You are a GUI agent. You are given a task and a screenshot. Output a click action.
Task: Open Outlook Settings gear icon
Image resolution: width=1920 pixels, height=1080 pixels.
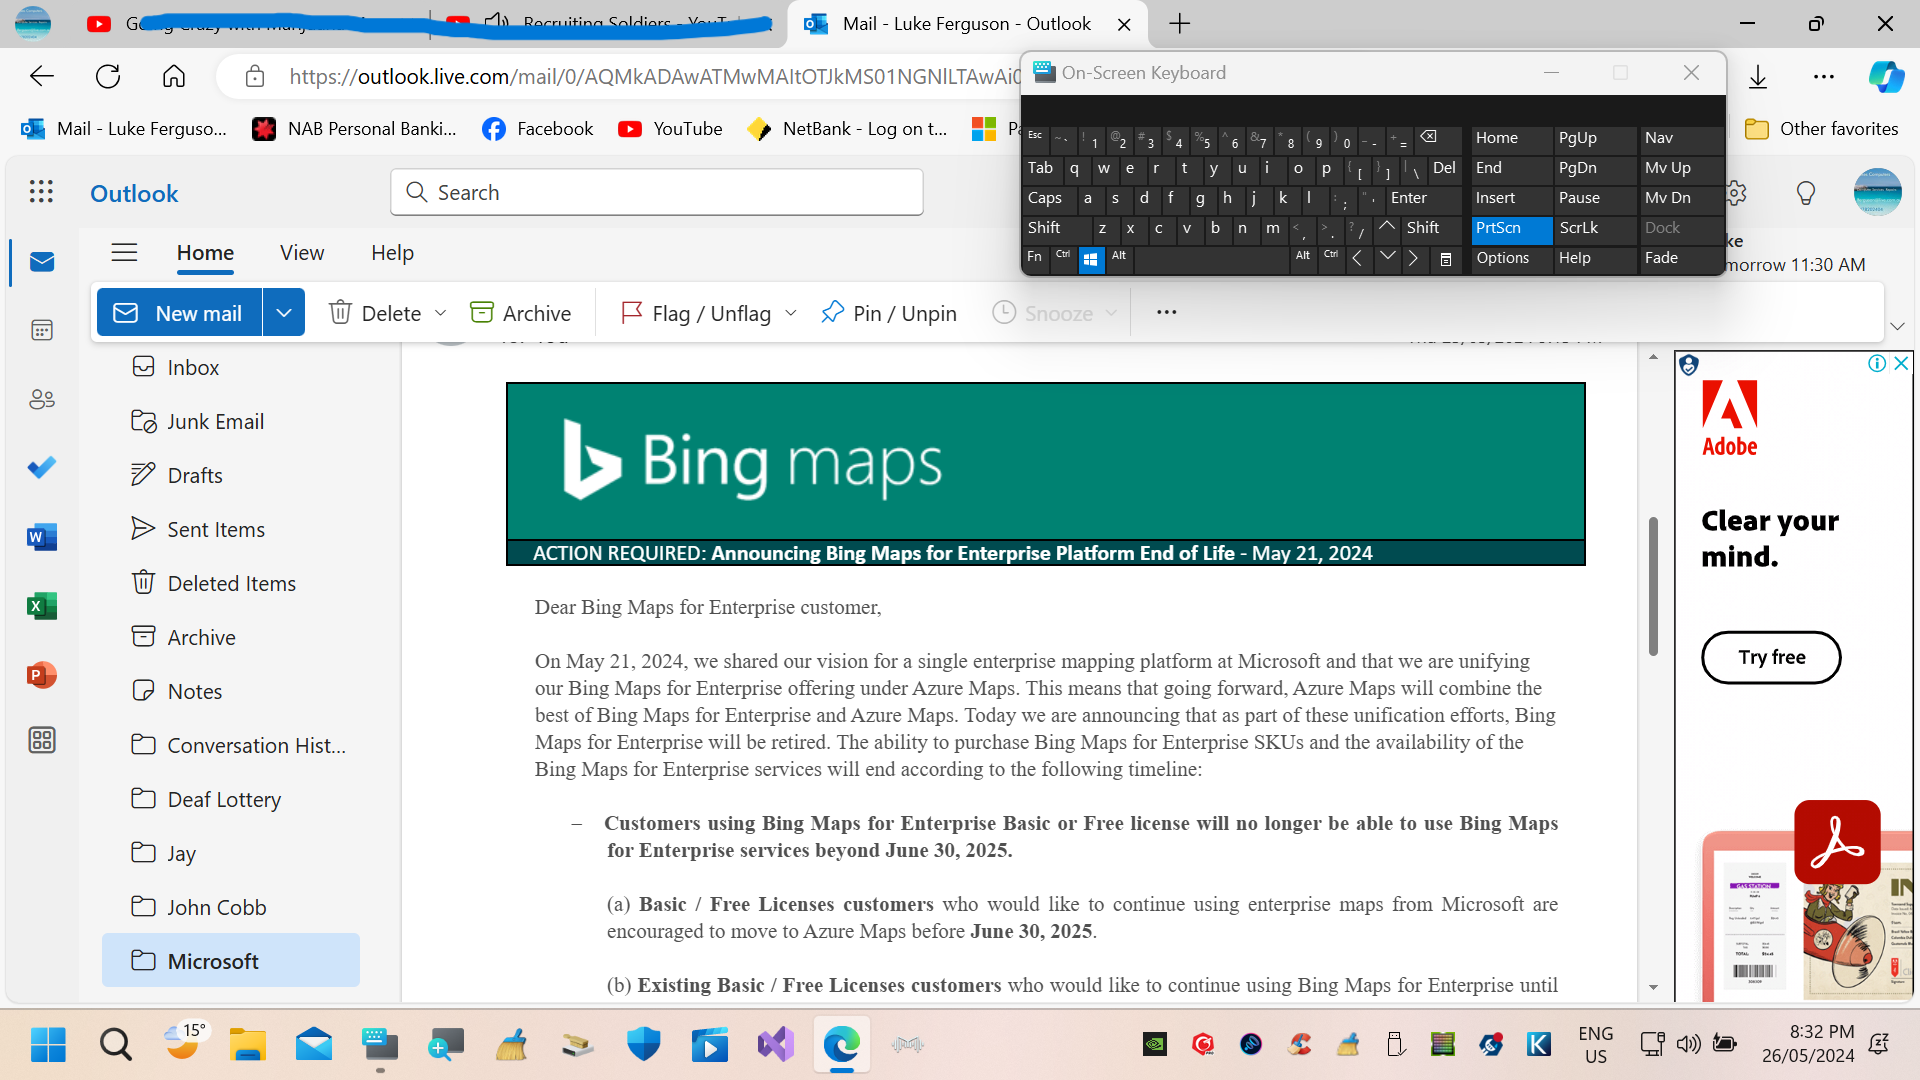[1736, 193]
